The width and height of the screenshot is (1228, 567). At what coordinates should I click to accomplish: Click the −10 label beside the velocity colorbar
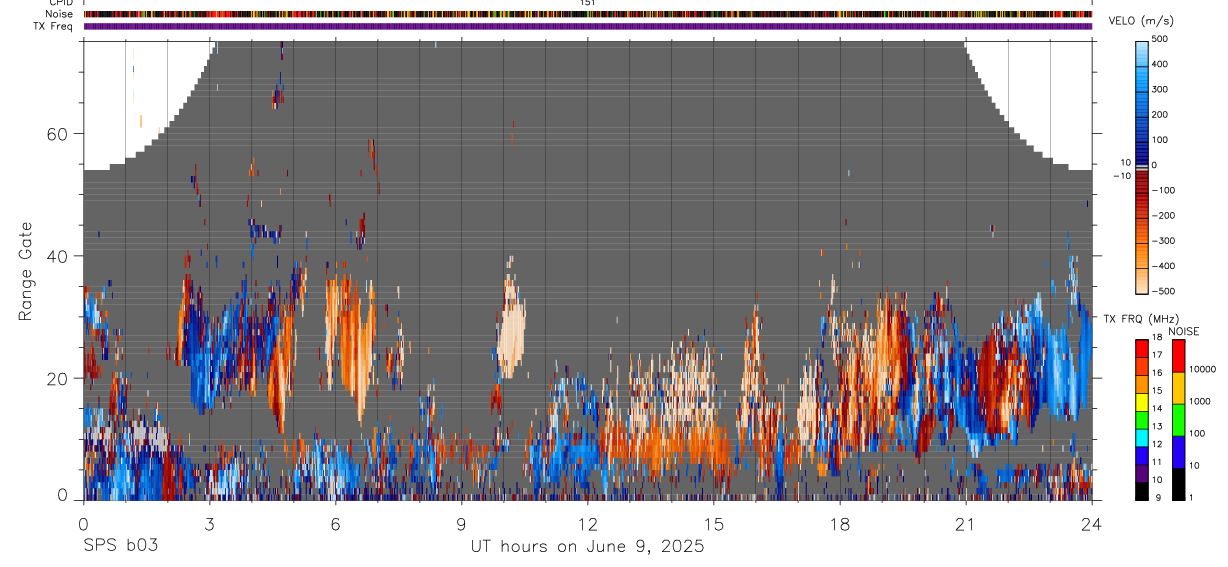click(x=1122, y=176)
